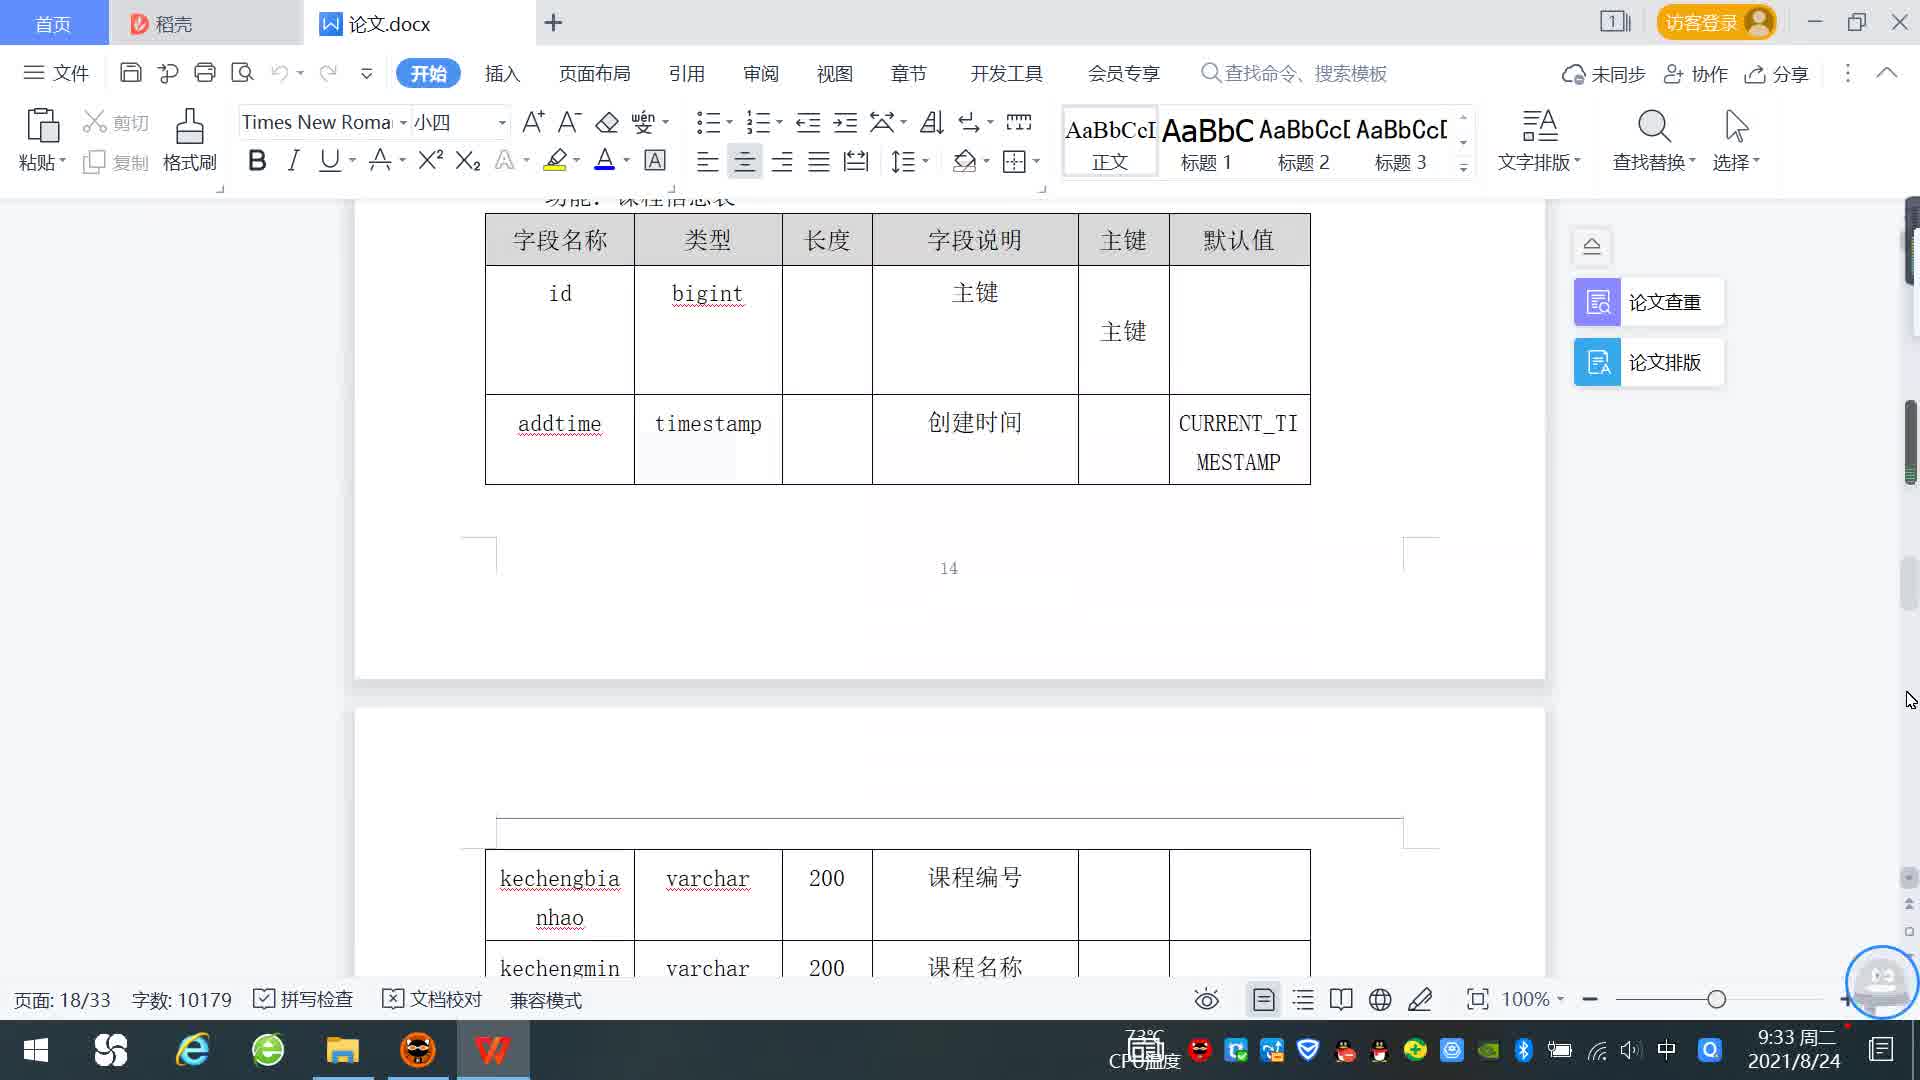
Task: Toggle eye protection mode icon
Action: (x=1206, y=999)
